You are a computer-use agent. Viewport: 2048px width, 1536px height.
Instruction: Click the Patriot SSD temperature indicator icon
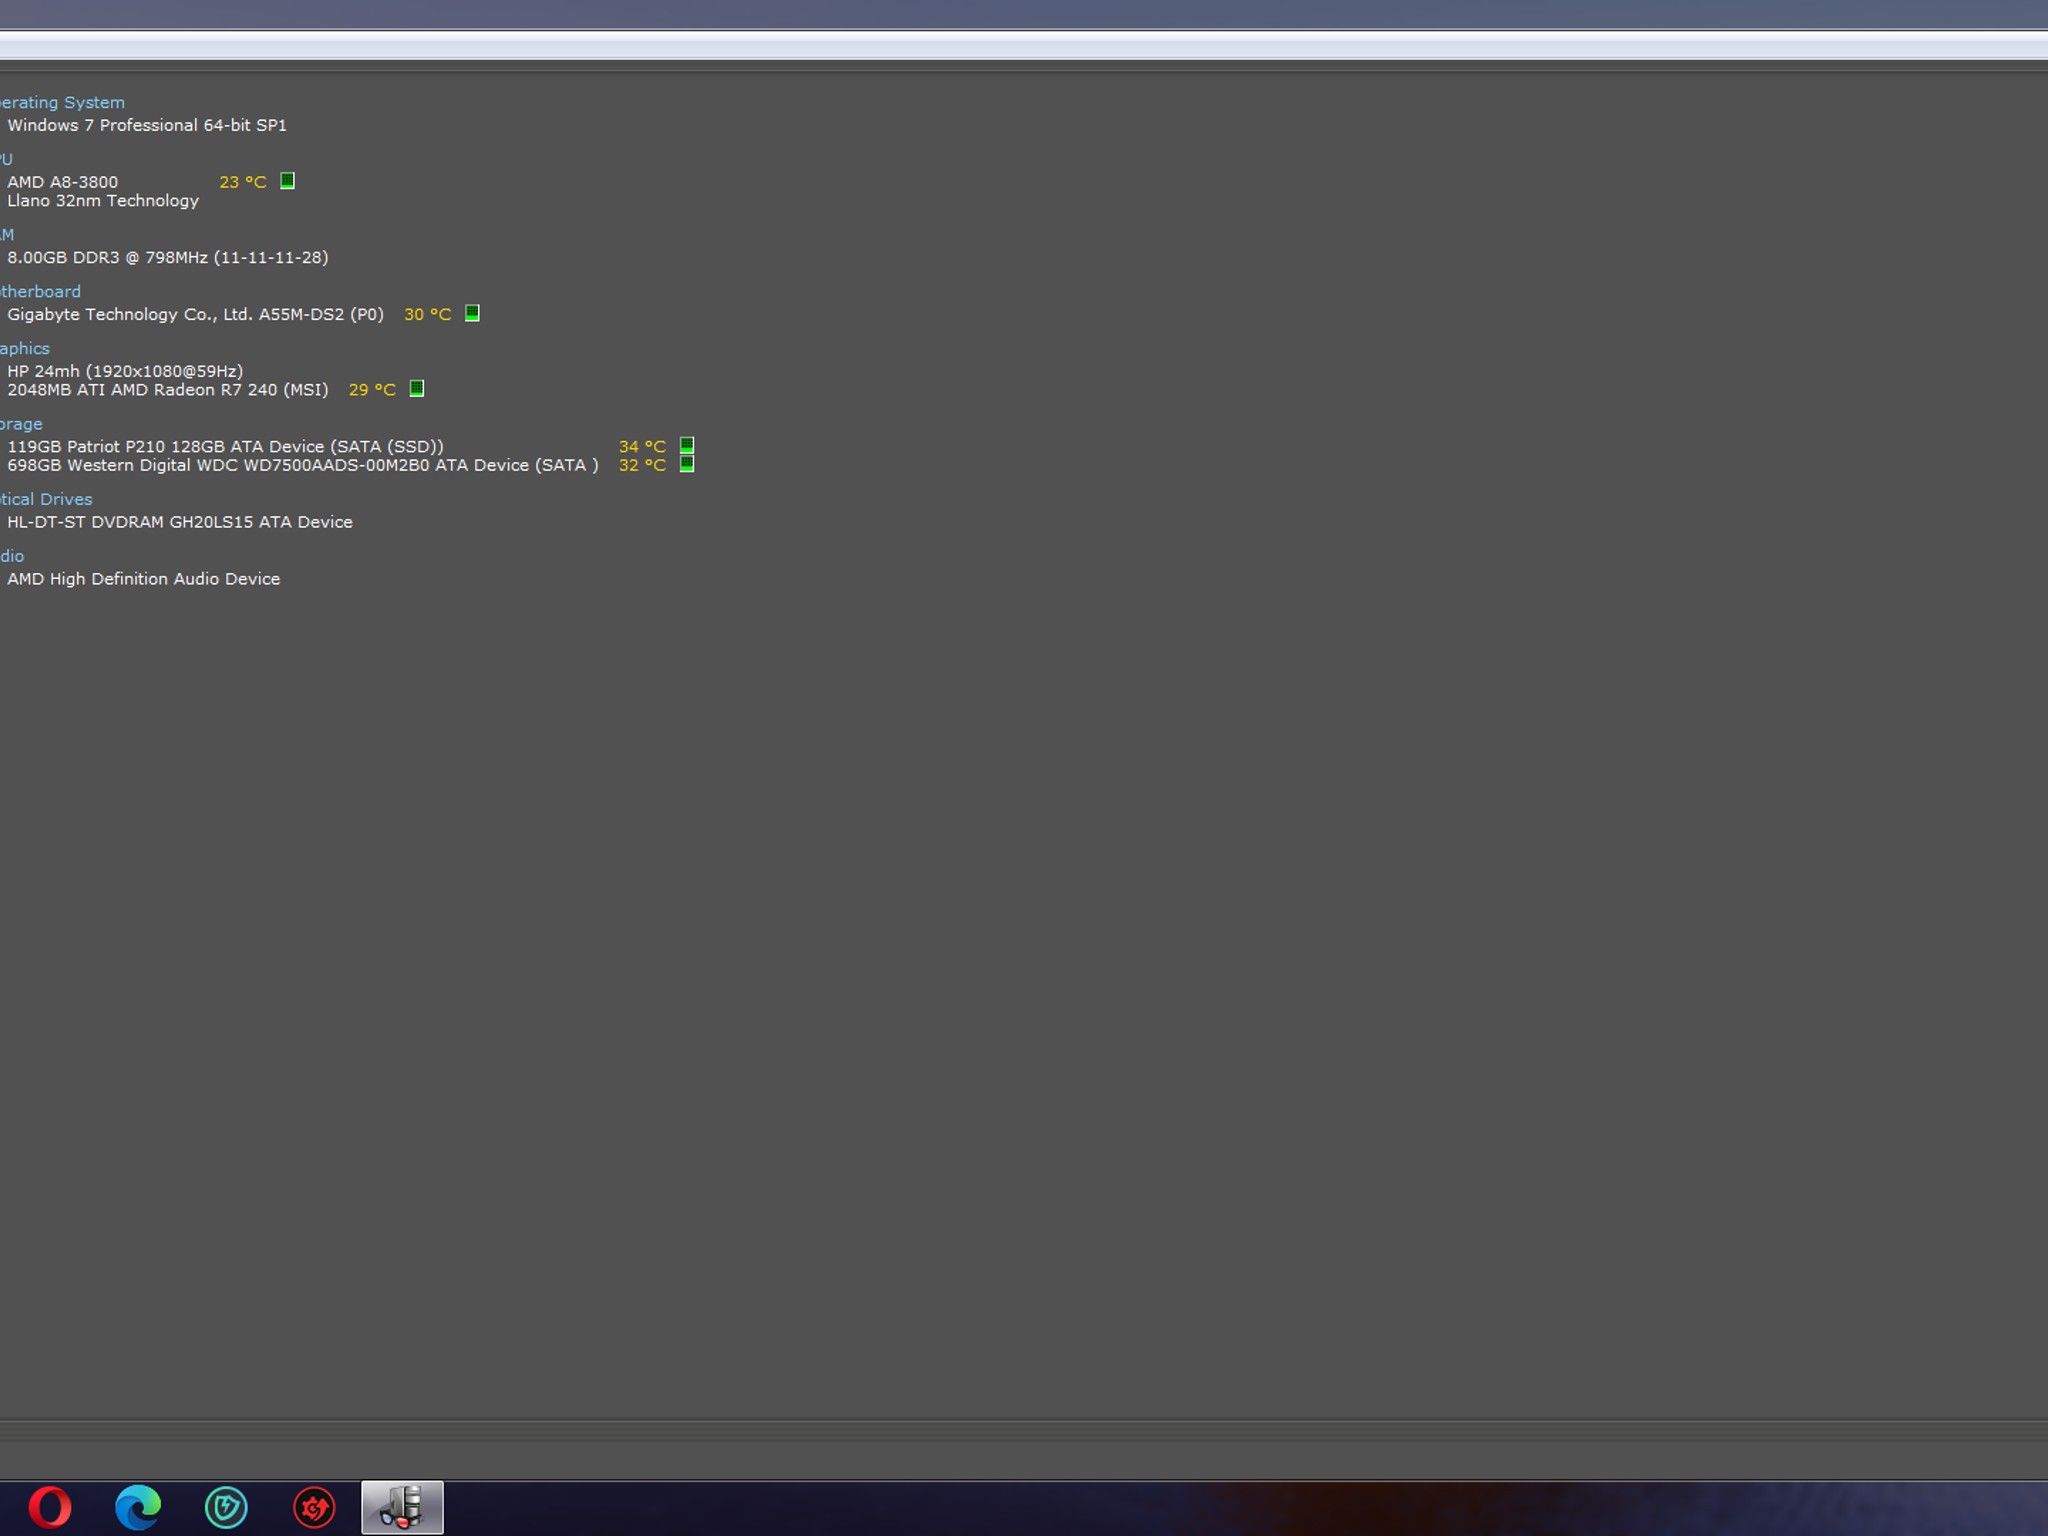tap(687, 446)
